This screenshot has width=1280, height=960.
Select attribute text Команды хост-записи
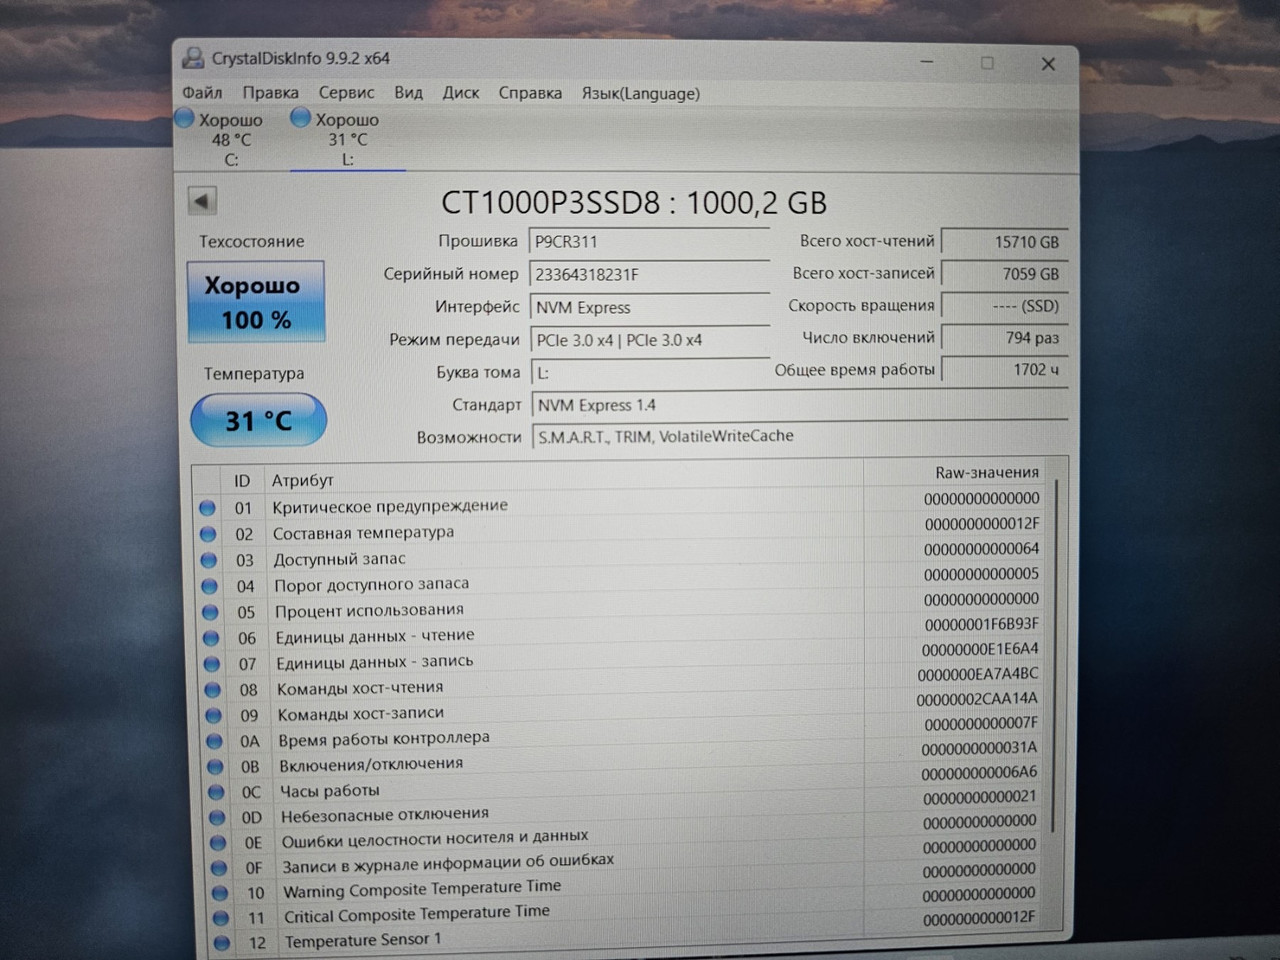[360, 714]
